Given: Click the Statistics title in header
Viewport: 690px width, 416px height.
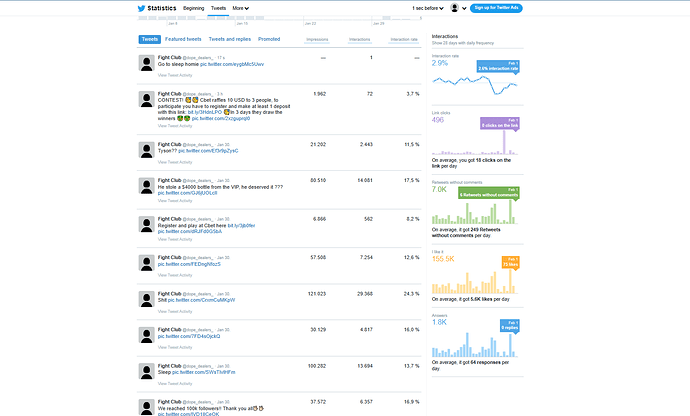Looking at the screenshot, I should [161, 8].
